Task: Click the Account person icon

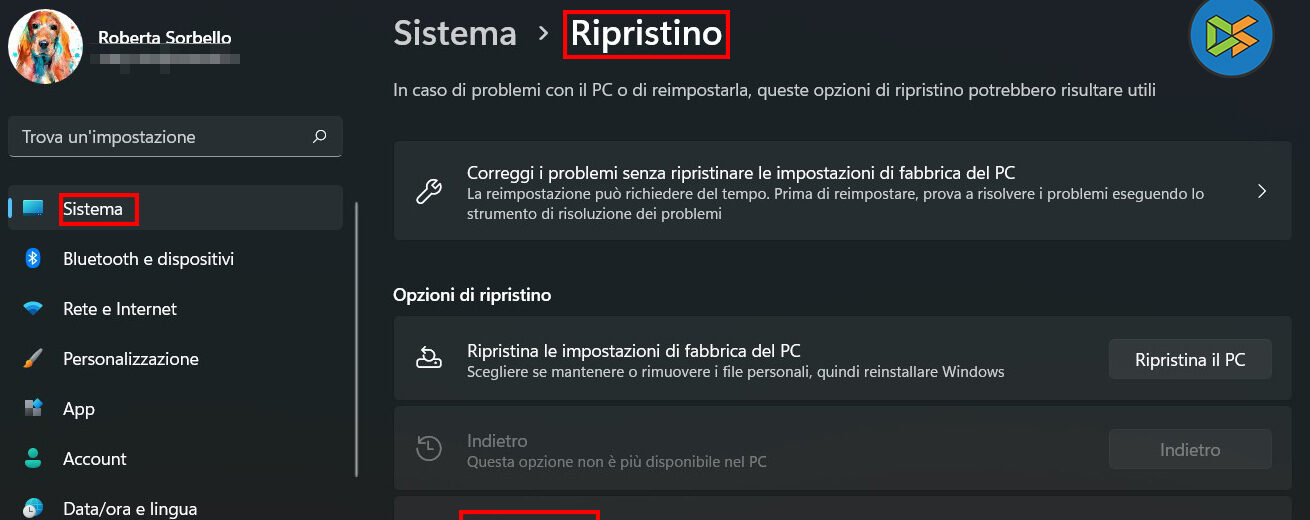Action: click(x=33, y=459)
